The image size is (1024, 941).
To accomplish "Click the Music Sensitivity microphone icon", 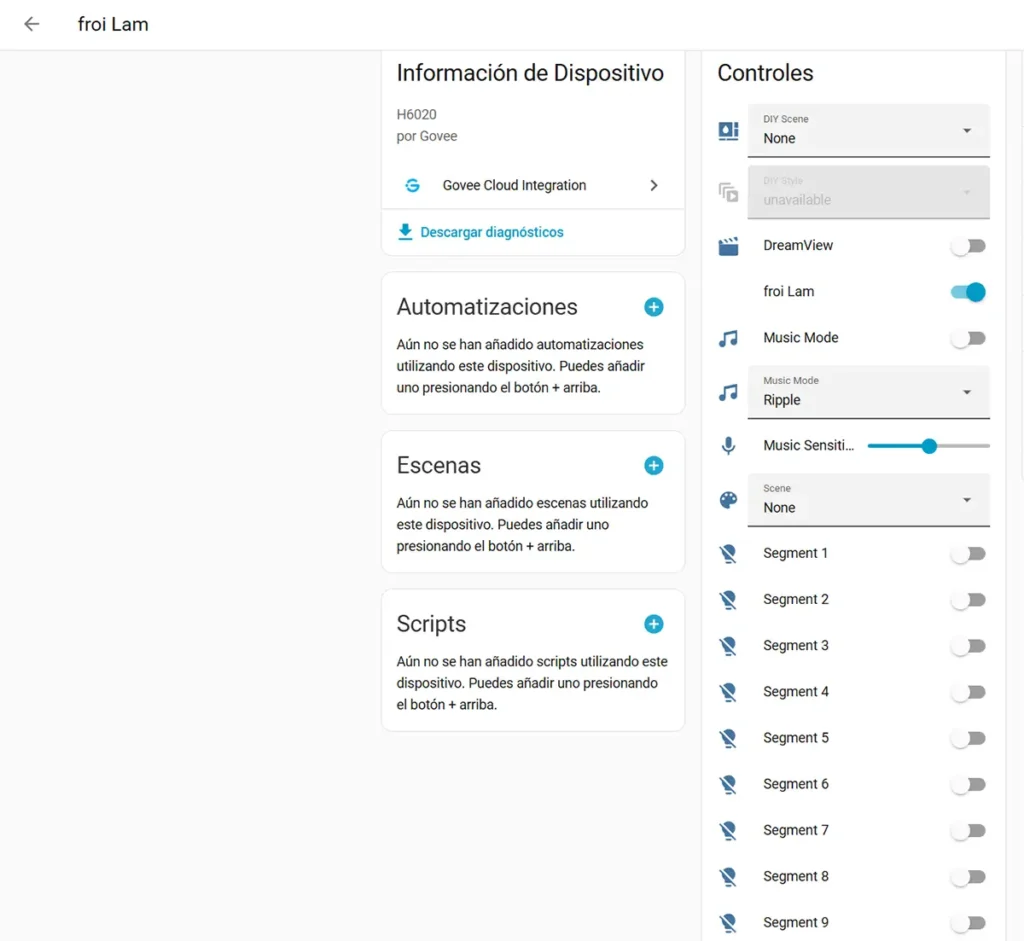I will 729,446.
